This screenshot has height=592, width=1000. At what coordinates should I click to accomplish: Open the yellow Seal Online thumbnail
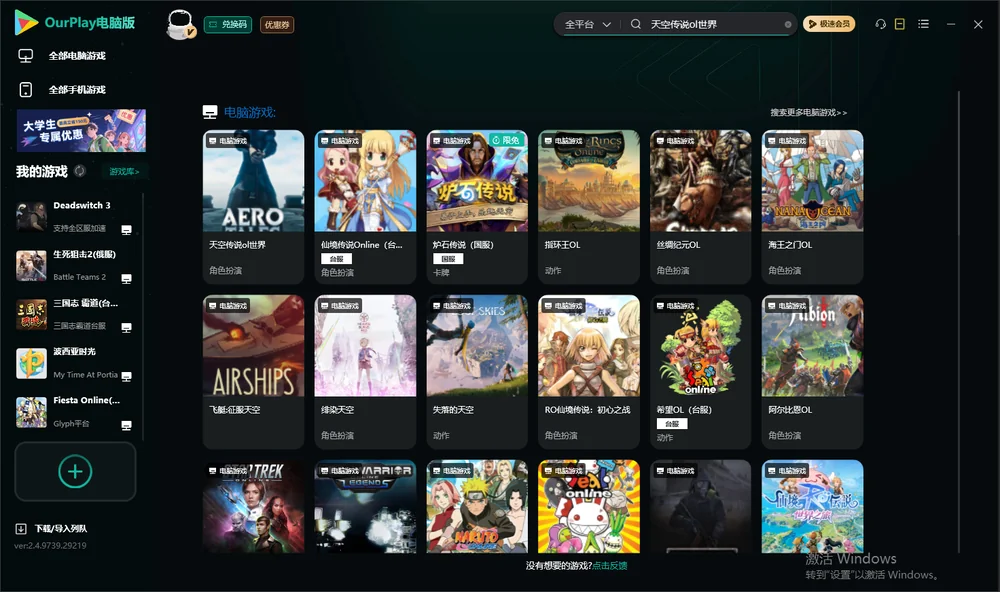tap(589, 507)
